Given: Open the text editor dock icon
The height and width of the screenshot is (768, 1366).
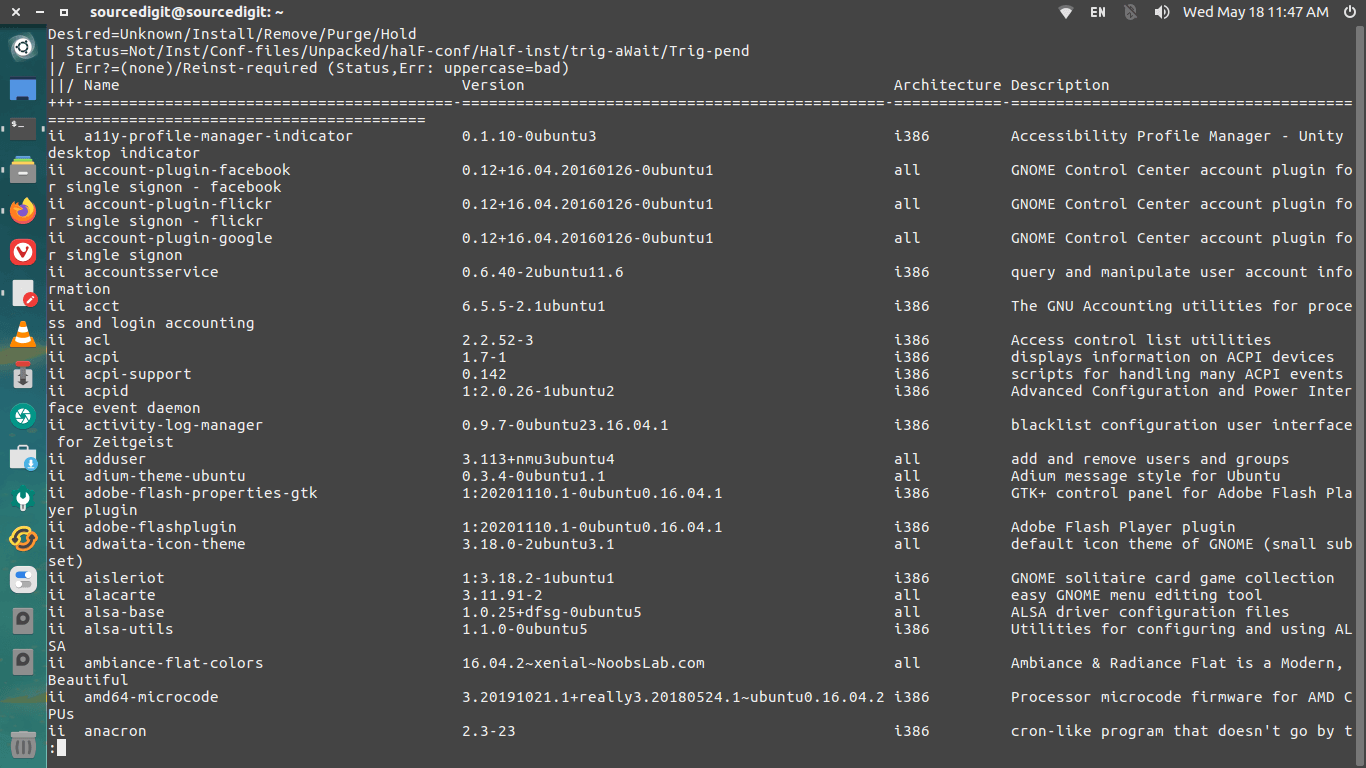Looking at the screenshot, I should (23, 293).
